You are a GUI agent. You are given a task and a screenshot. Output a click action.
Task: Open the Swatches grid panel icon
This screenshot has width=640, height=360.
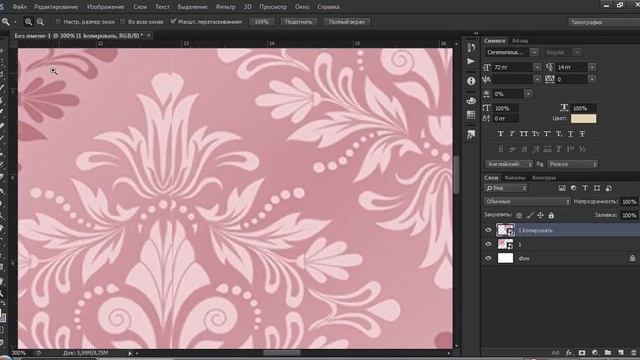[471, 115]
